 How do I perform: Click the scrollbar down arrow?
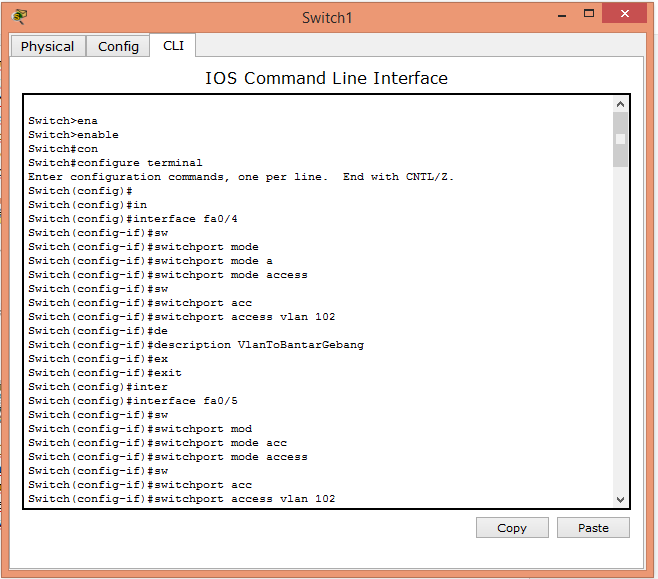[x=620, y=499]
